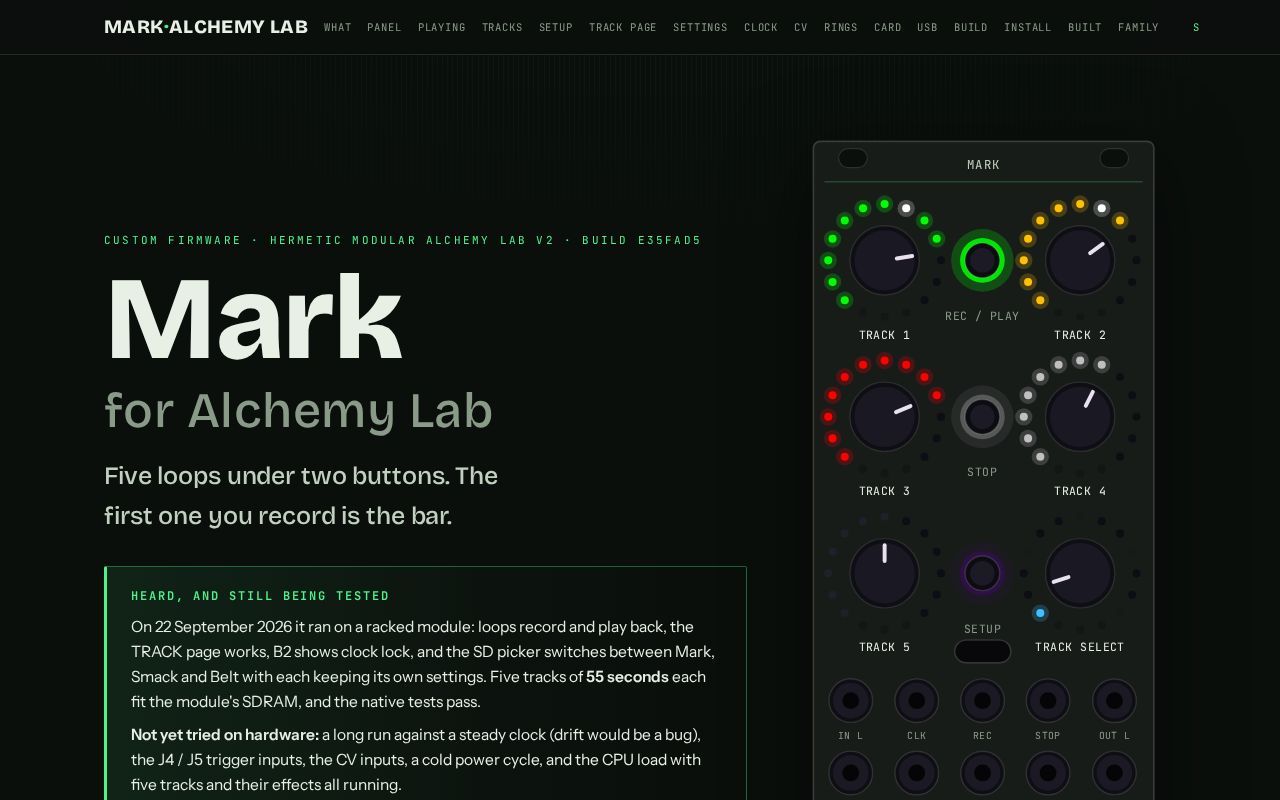Click the OUT L jack socket
The height and width of the screenshot is (800, 1280).
point(1114,701)
